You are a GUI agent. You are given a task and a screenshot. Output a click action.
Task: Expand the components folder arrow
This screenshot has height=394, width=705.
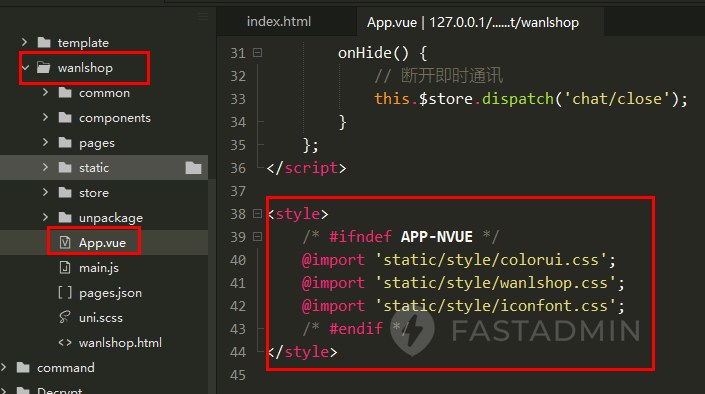pos(45,117)
